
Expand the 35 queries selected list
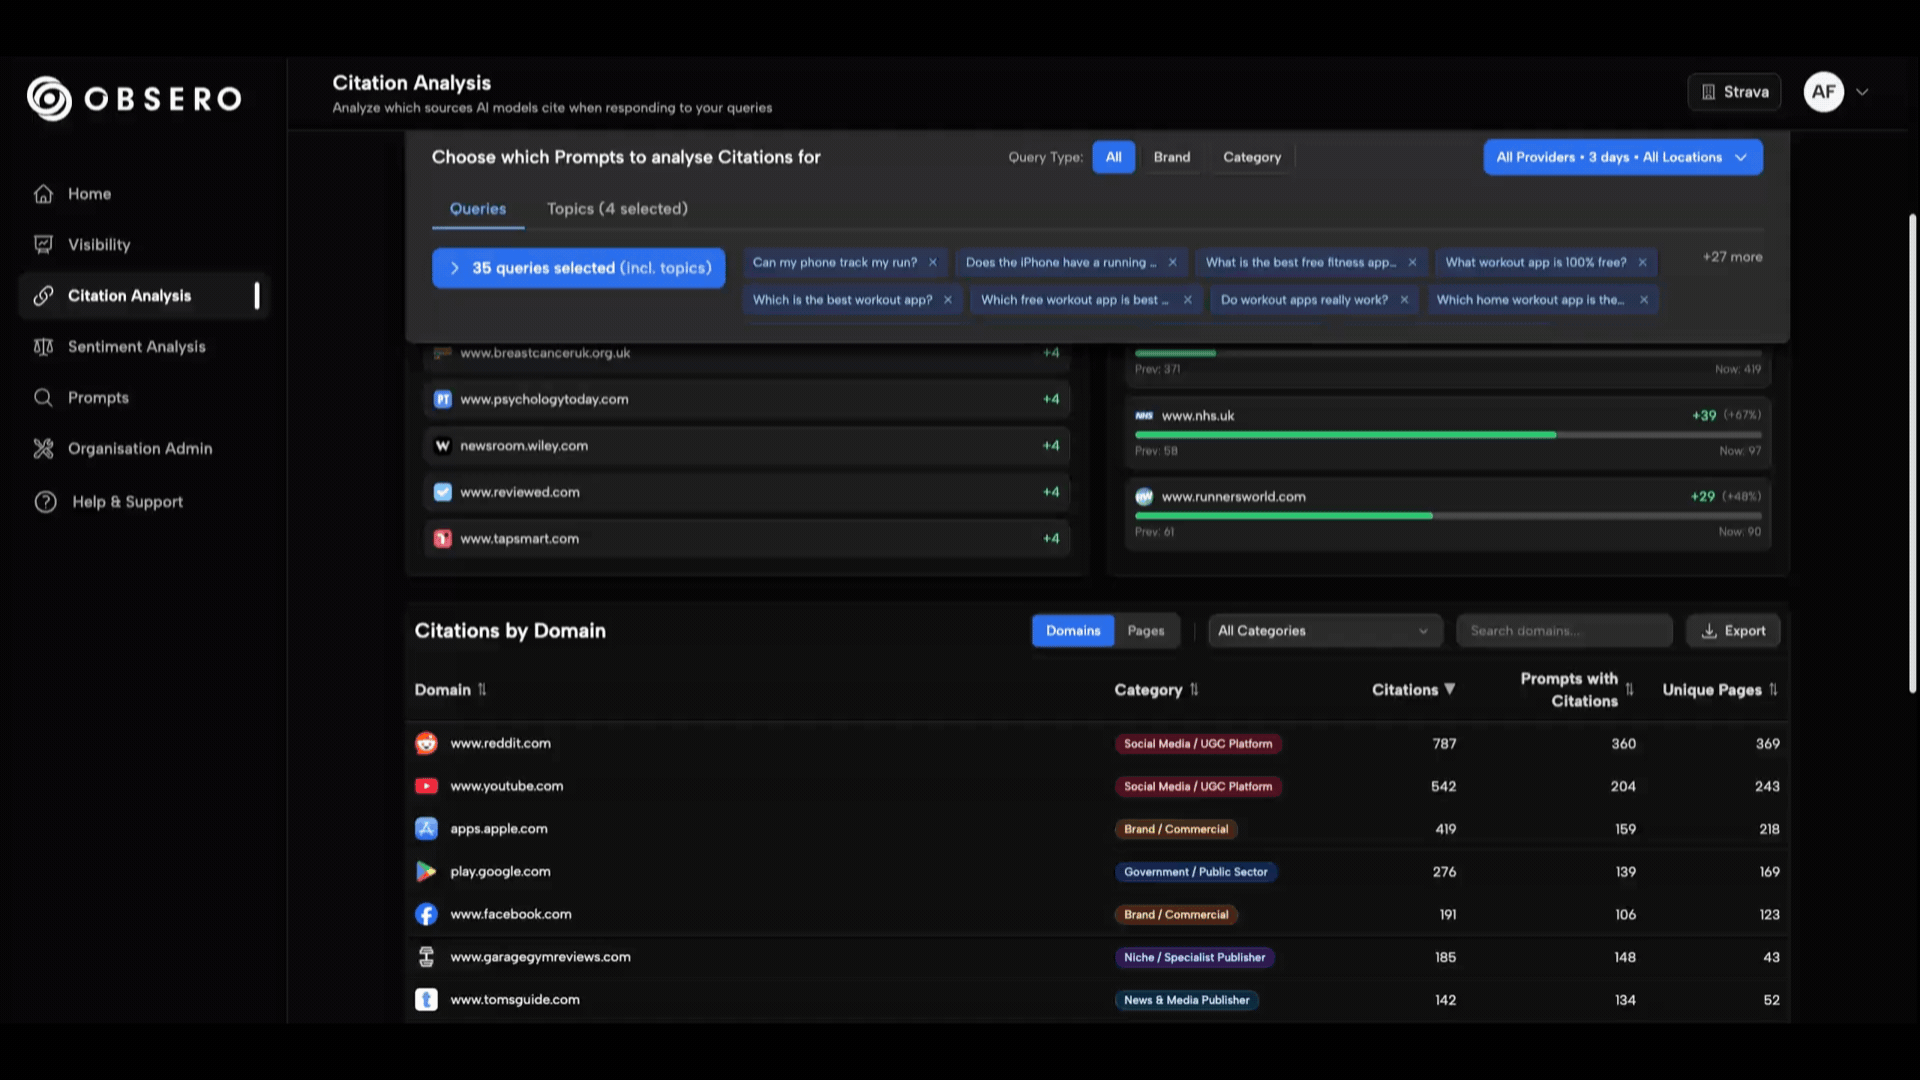[x=578, y=268]
